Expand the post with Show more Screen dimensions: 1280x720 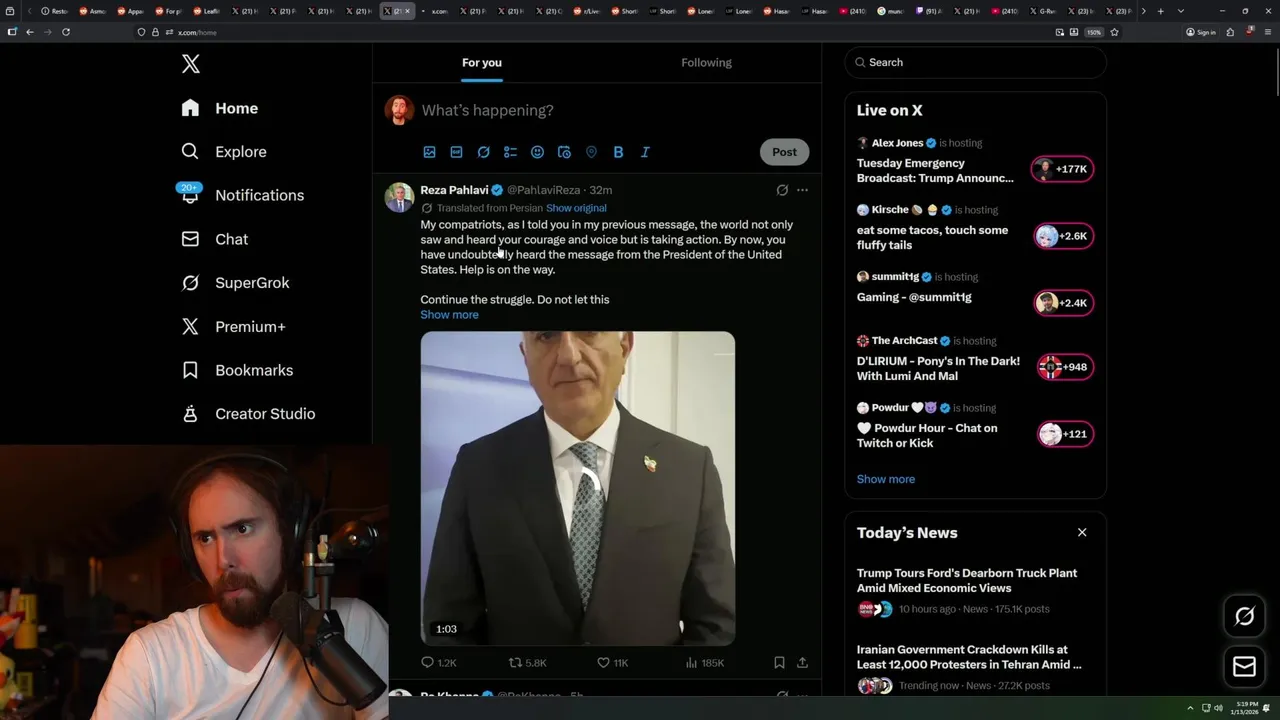pyautogui.click(x=449, y=315)
